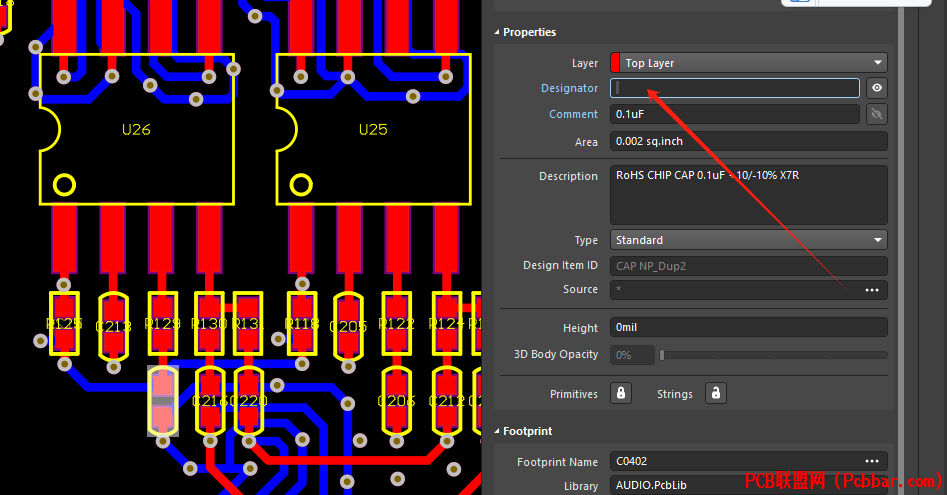Select resistor R129 on the PCB
This screenshot has height=495, width=947.
[162, 324]
